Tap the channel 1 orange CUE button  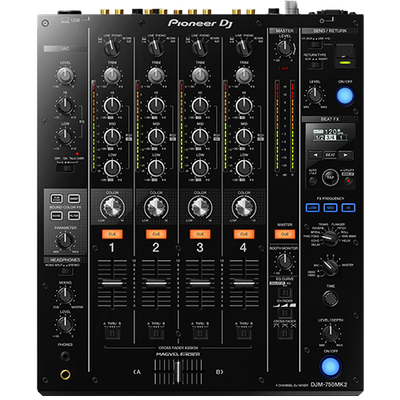(112, 234)
